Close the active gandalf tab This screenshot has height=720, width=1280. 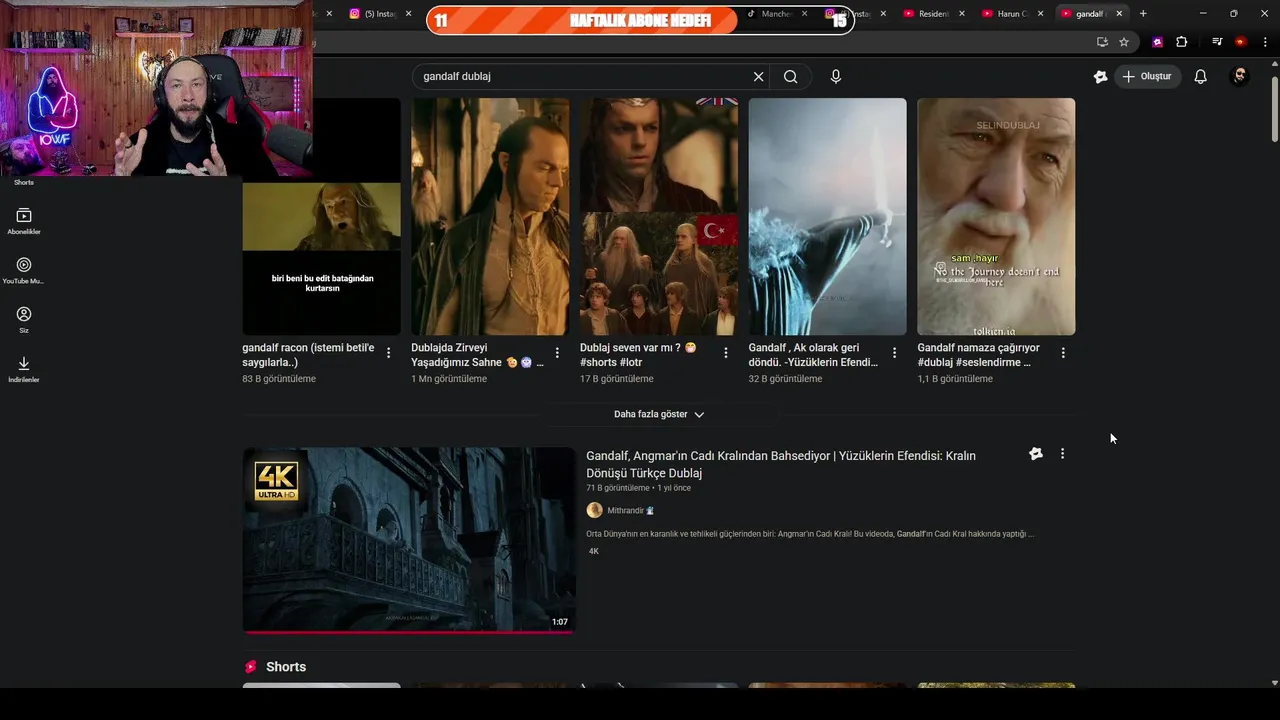(x=1119, y=13)
